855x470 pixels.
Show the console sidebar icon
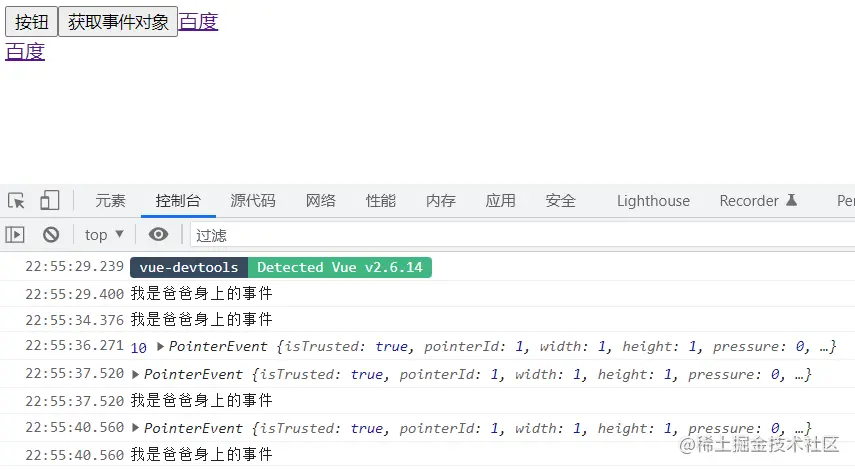15,235
